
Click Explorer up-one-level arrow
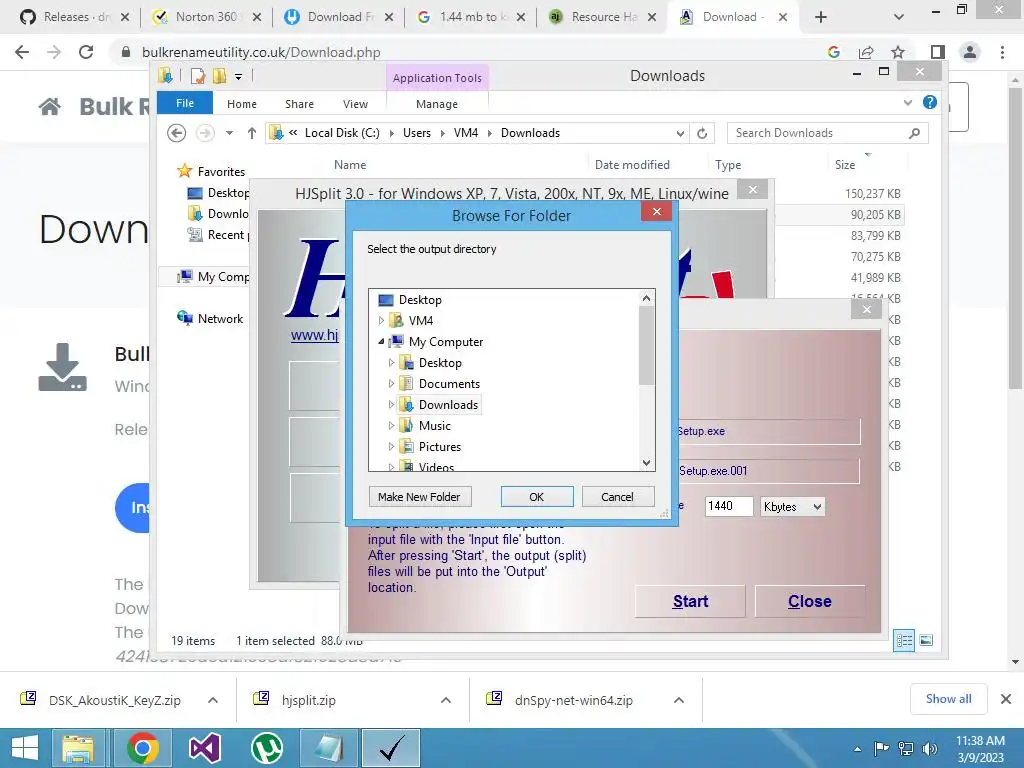[251, 133]
